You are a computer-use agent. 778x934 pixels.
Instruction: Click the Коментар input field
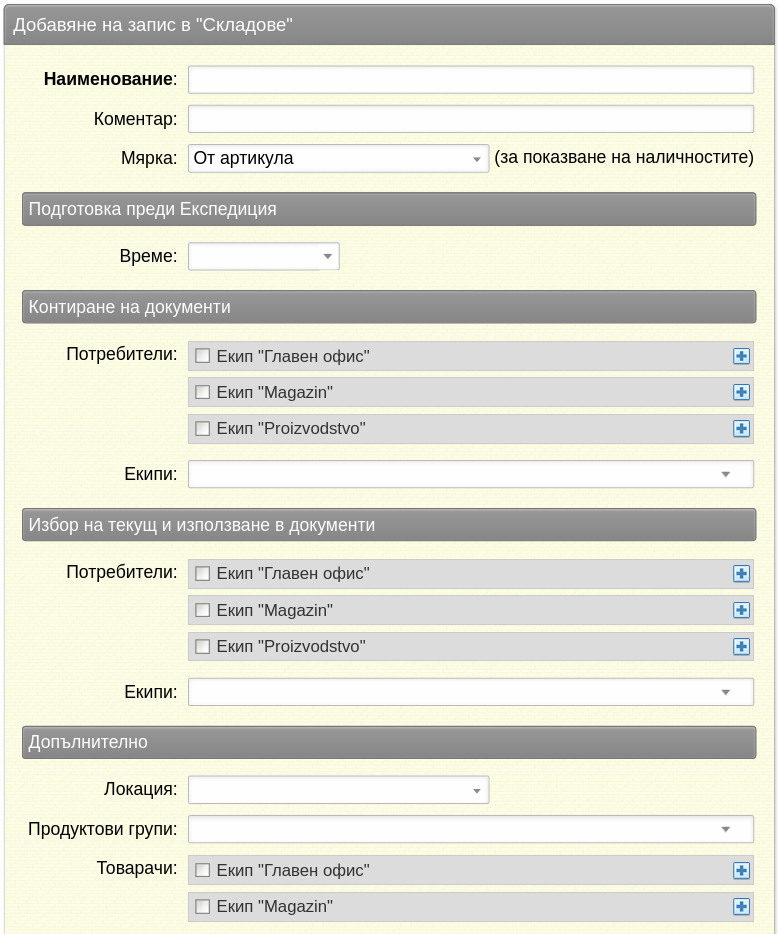coord(471,119)
